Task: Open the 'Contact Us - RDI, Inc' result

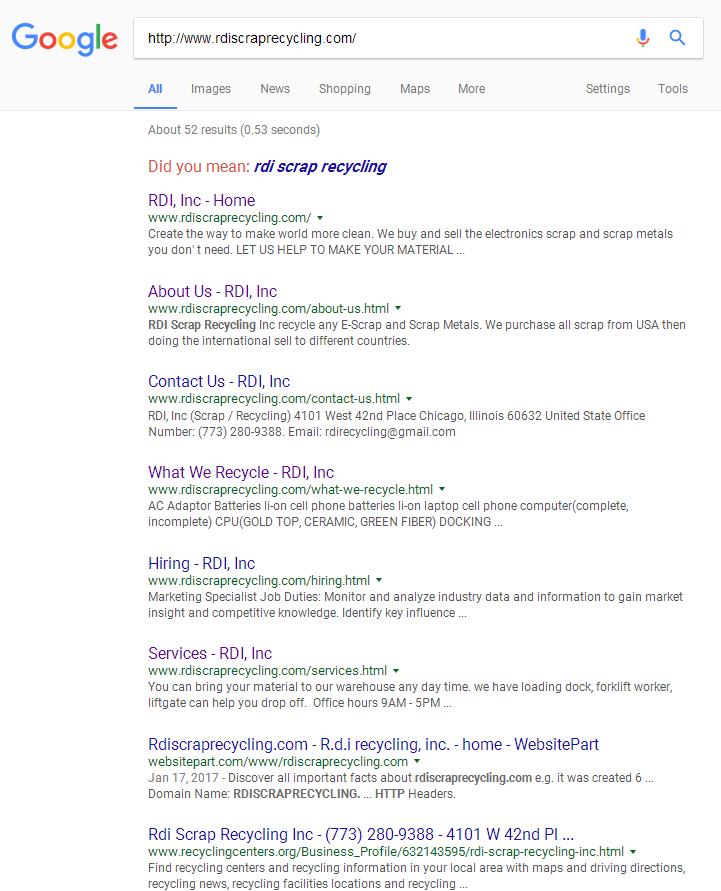Action: (219, 381)
